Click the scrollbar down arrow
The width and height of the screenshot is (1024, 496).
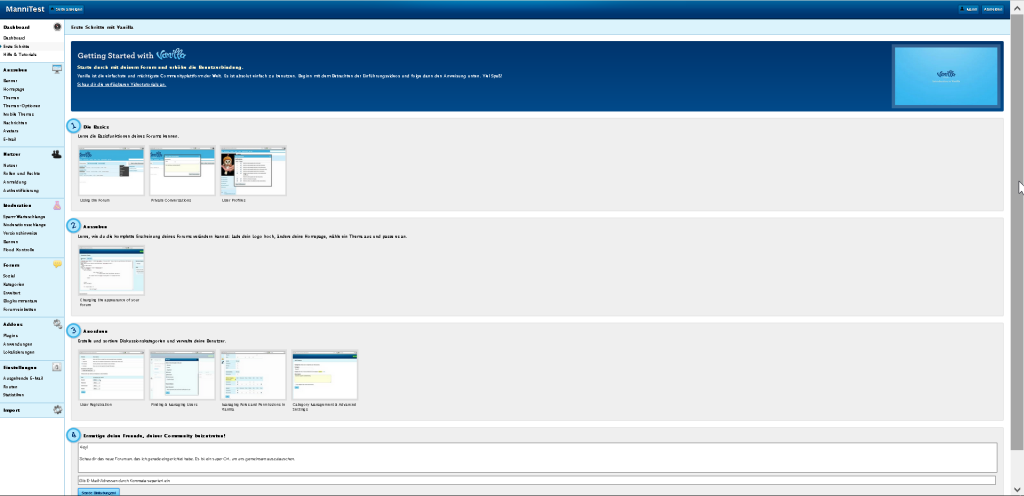coord(1017,489)
